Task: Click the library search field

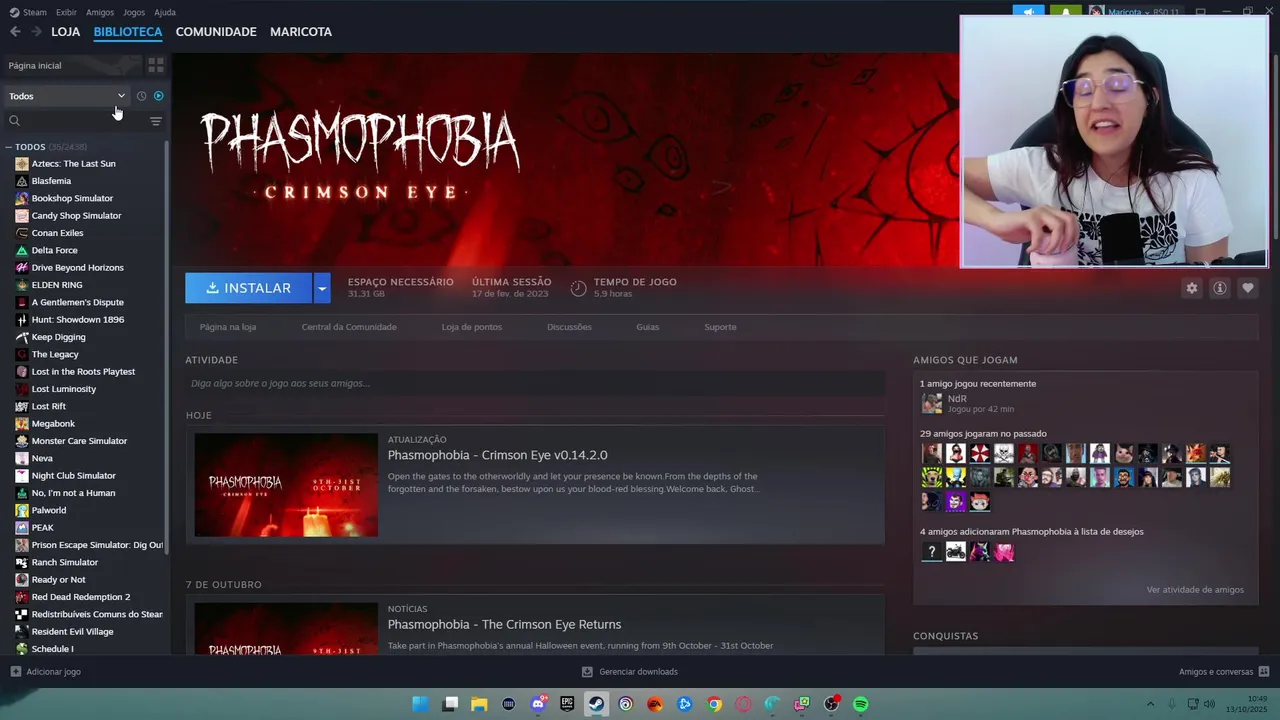Action: pyautogui.click(x=75, y=121)
